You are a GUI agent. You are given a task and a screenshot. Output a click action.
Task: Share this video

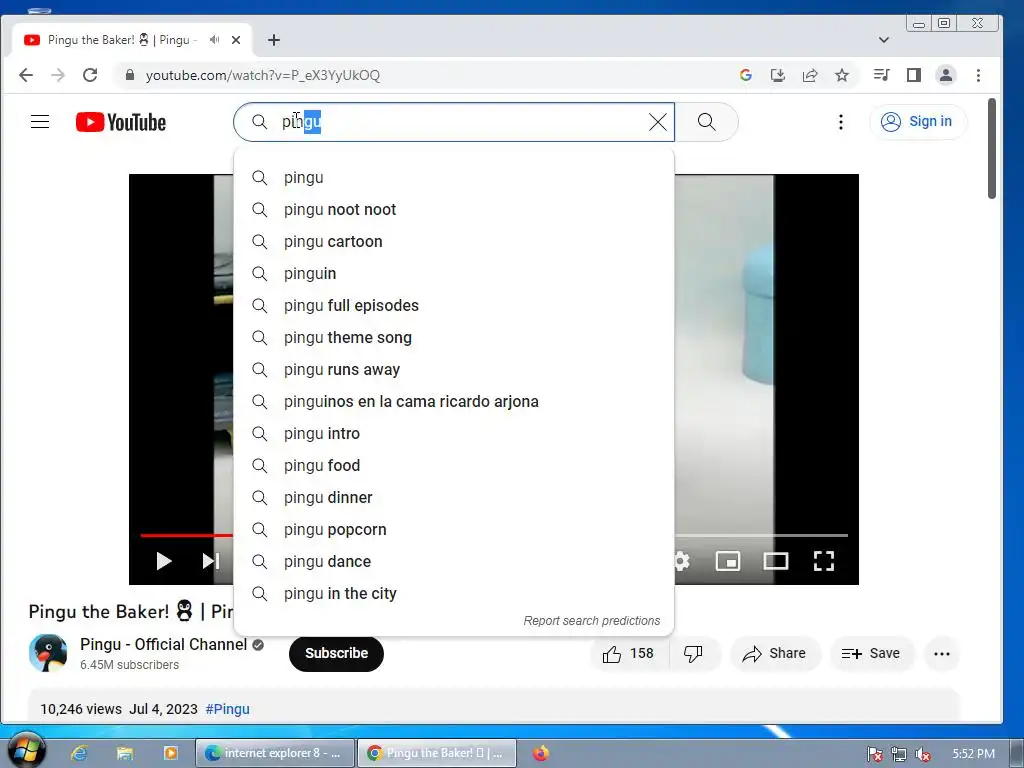[x=775, y=654]
